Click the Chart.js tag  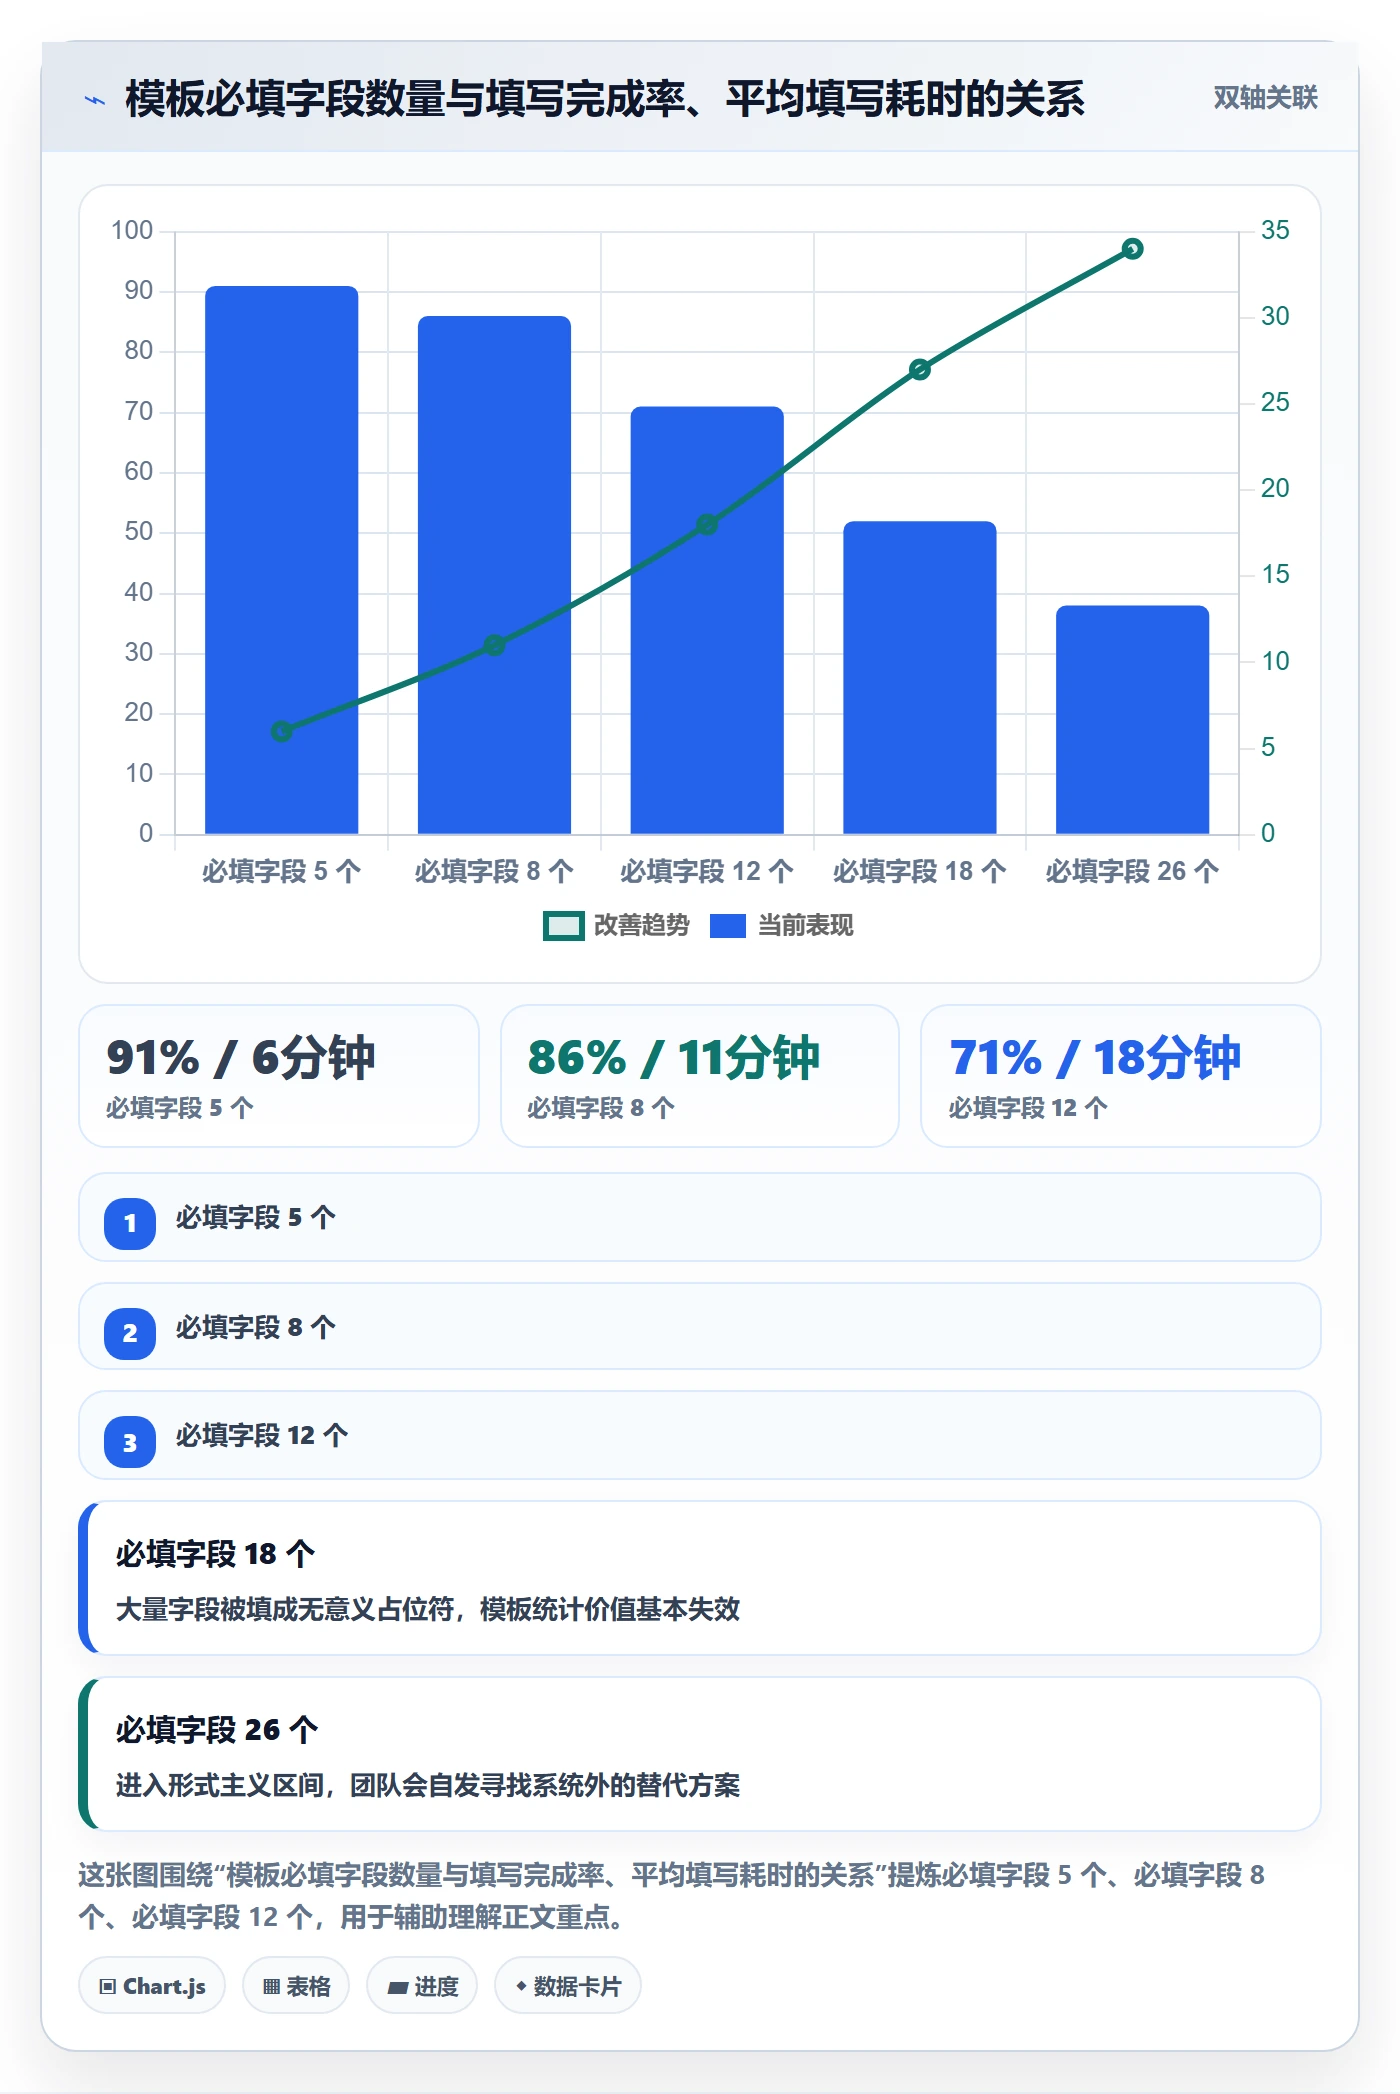tap(152, 1986)
